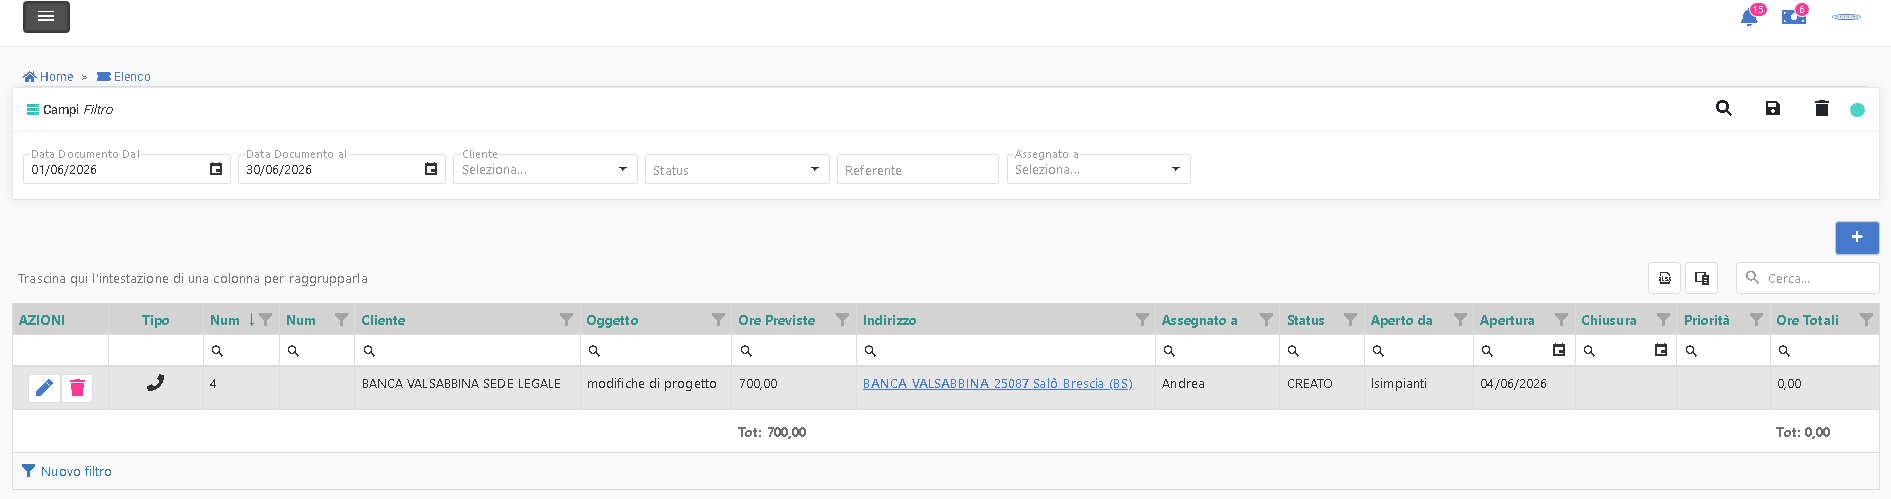
Task: Open the BANCA VALSABBINA address link
Action: coord(998,384)
